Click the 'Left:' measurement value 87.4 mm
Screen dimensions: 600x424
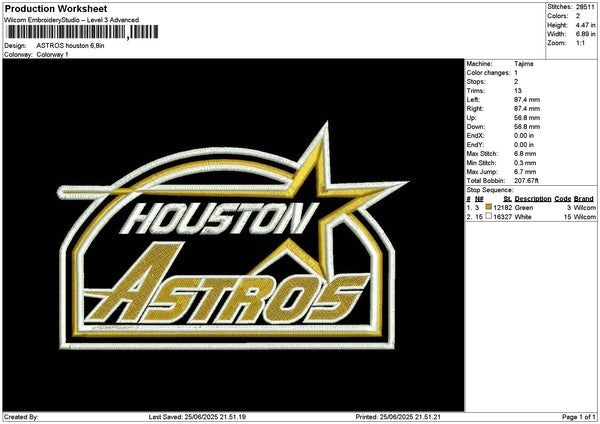click(527, 100)
